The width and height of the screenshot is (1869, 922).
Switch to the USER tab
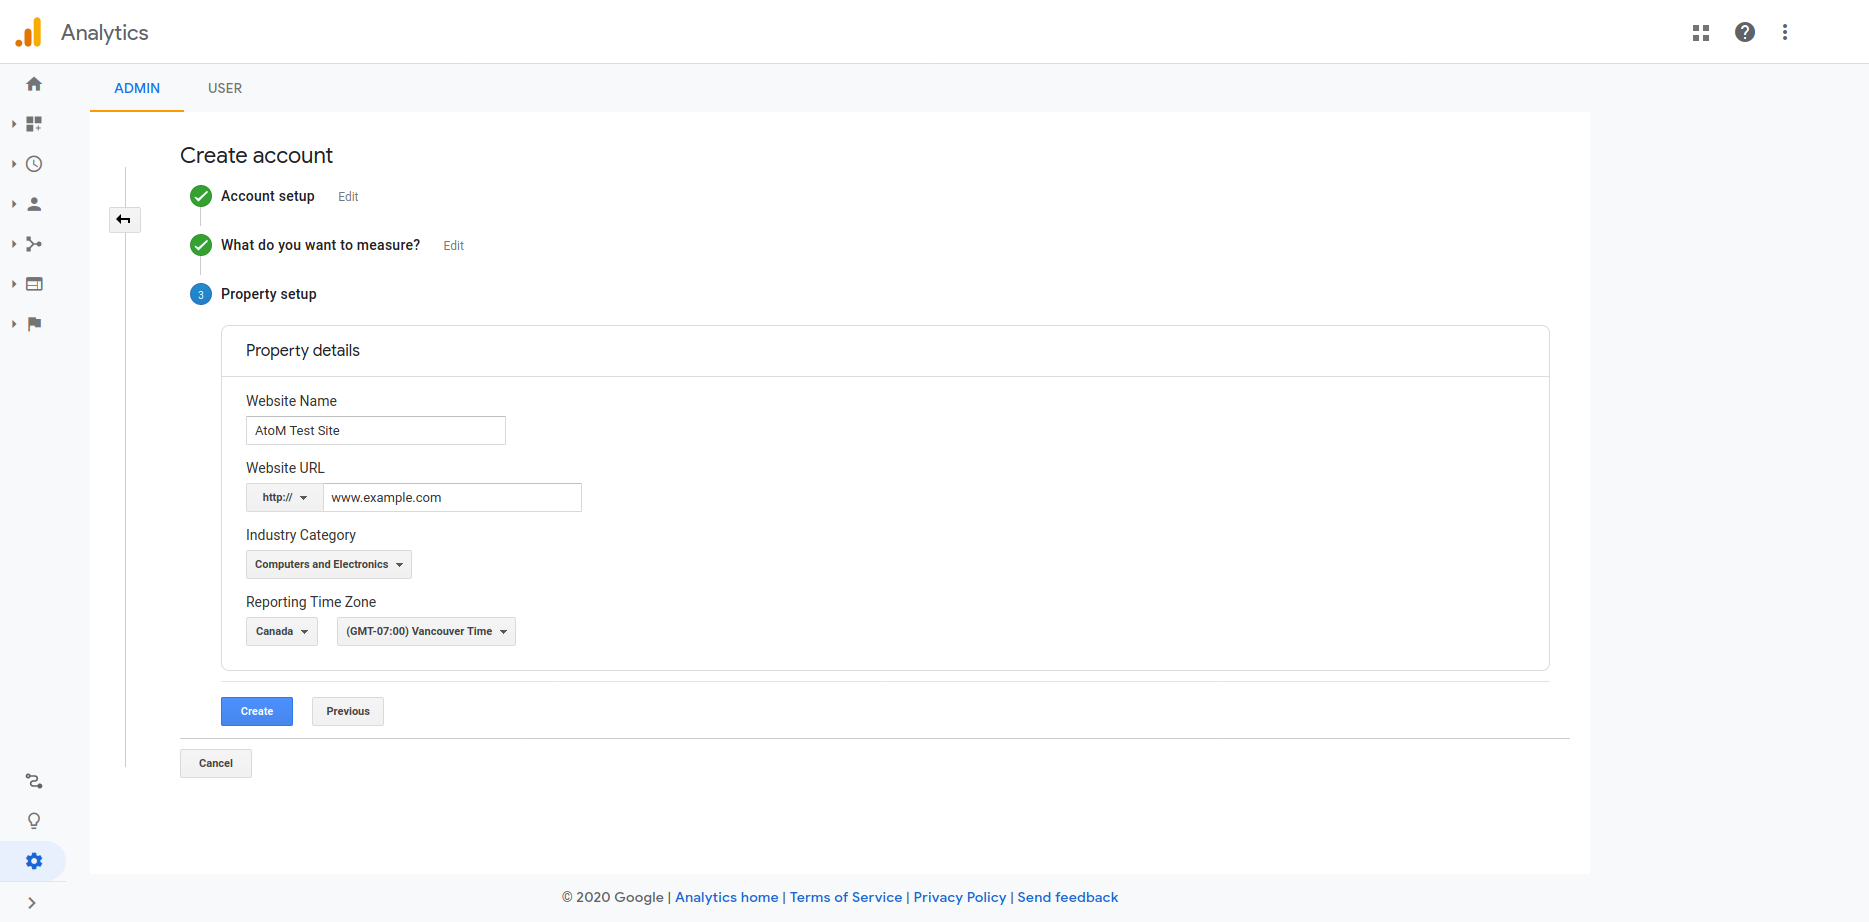coord(225,88)
